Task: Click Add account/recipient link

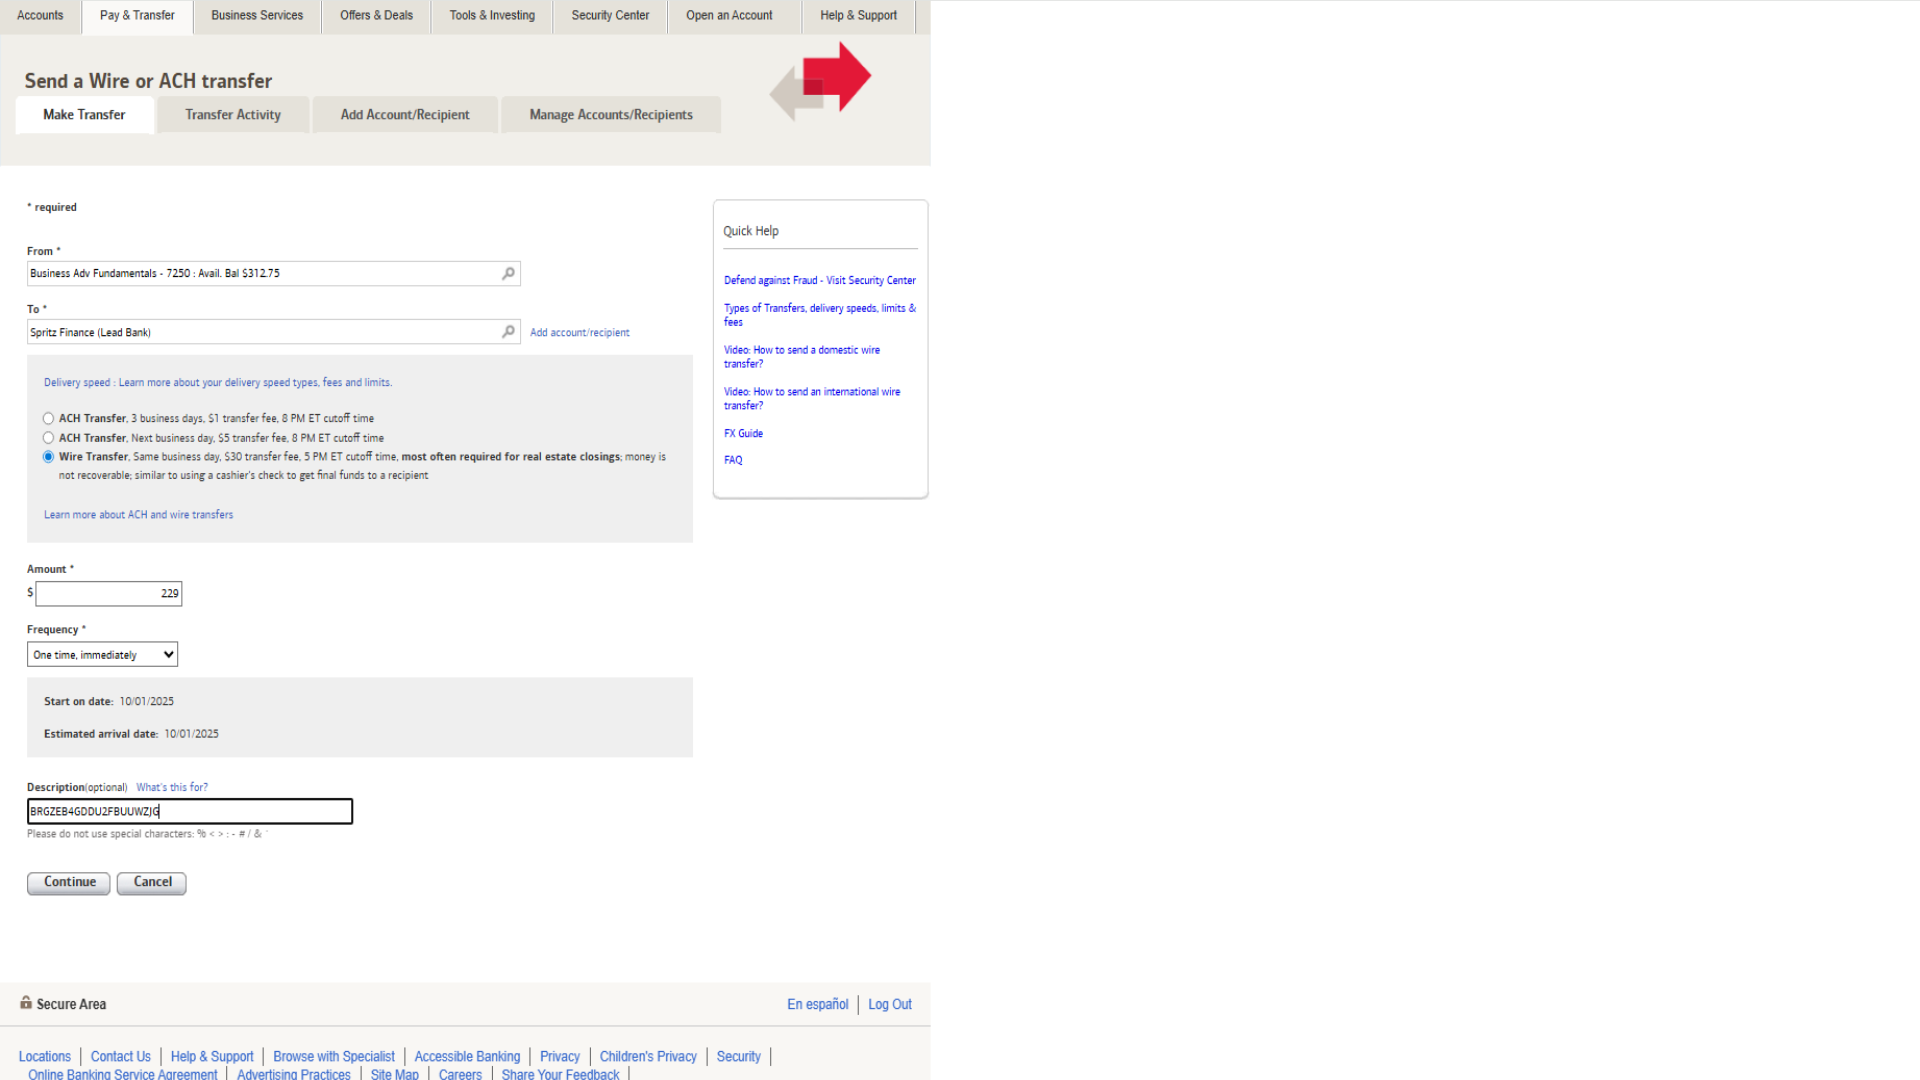Action: 579,333
